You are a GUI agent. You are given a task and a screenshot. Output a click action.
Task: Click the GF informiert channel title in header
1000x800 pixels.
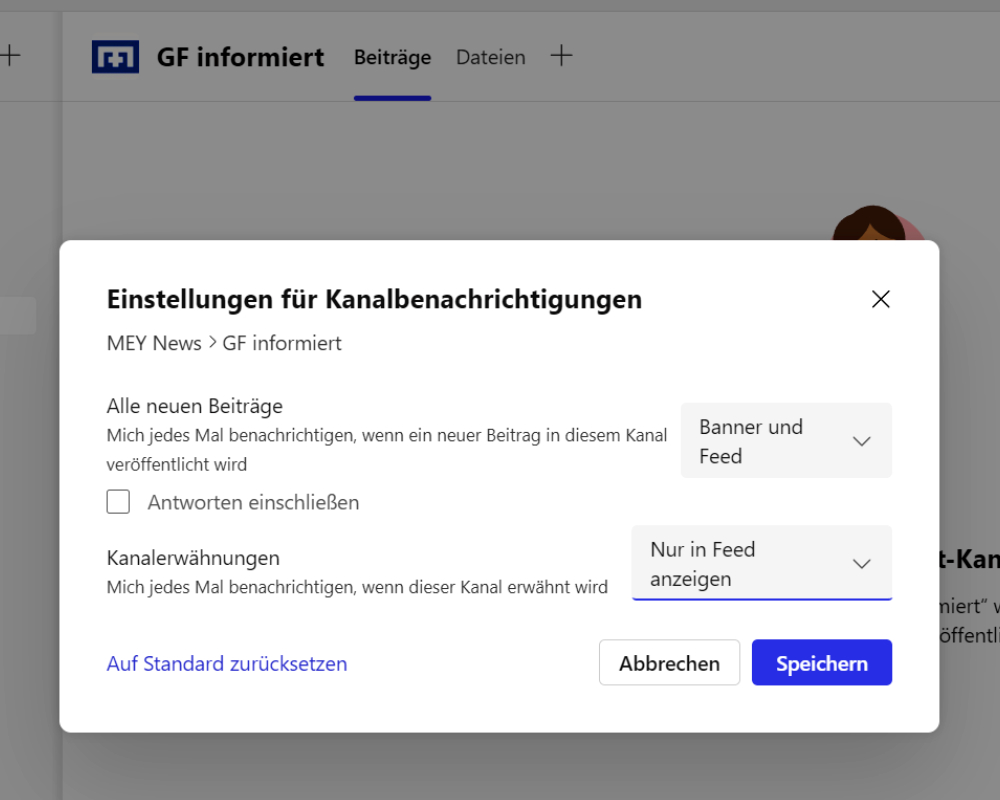coord(240,57)
